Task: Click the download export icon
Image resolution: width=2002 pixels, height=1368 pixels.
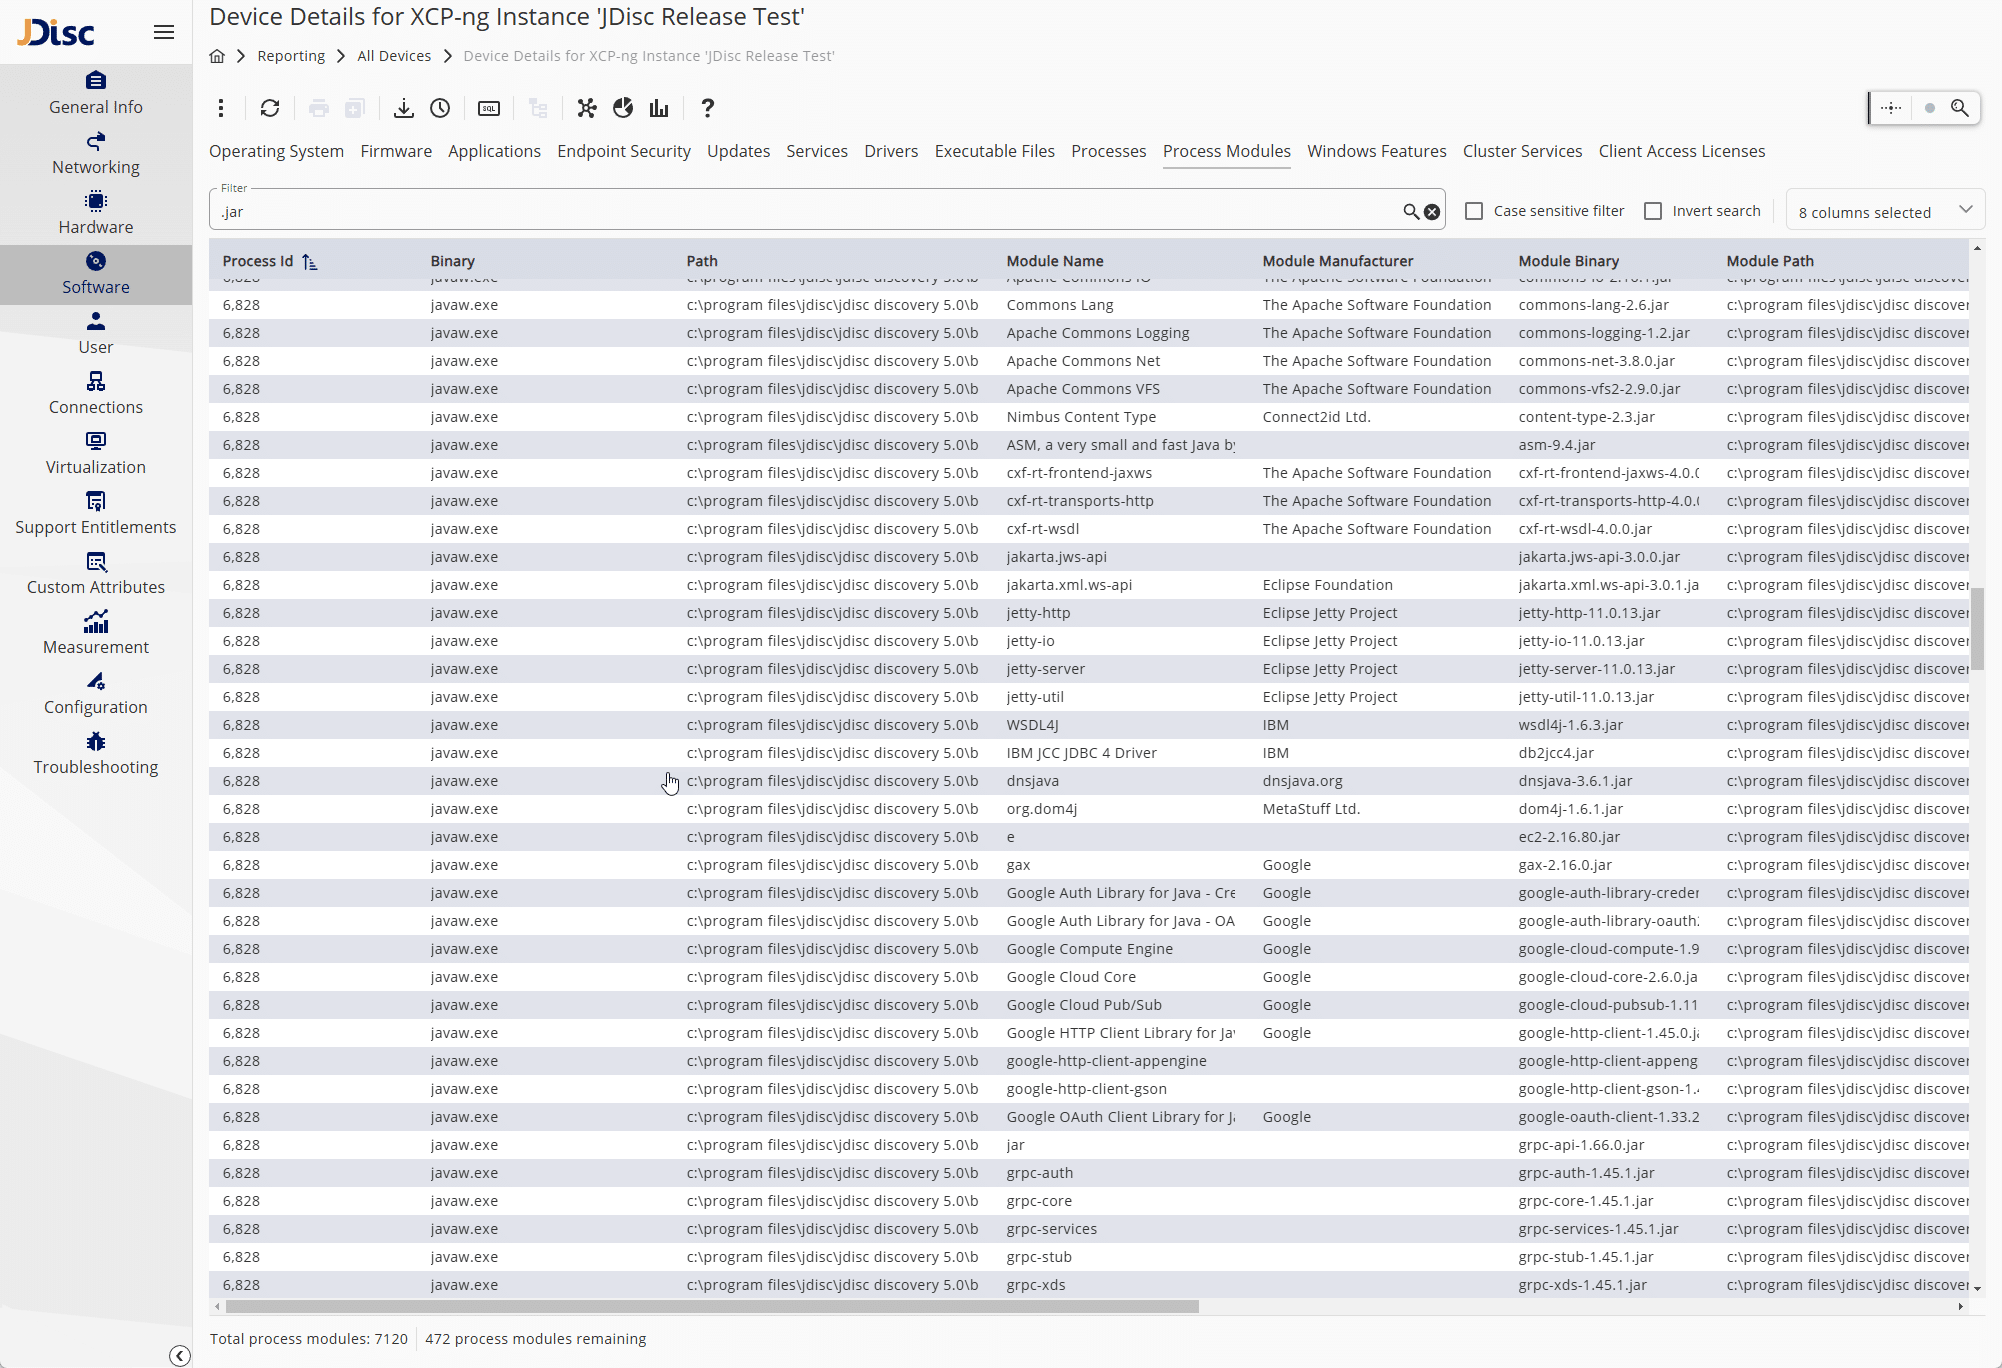Action: pyautogui.click(x=403, y=108)
